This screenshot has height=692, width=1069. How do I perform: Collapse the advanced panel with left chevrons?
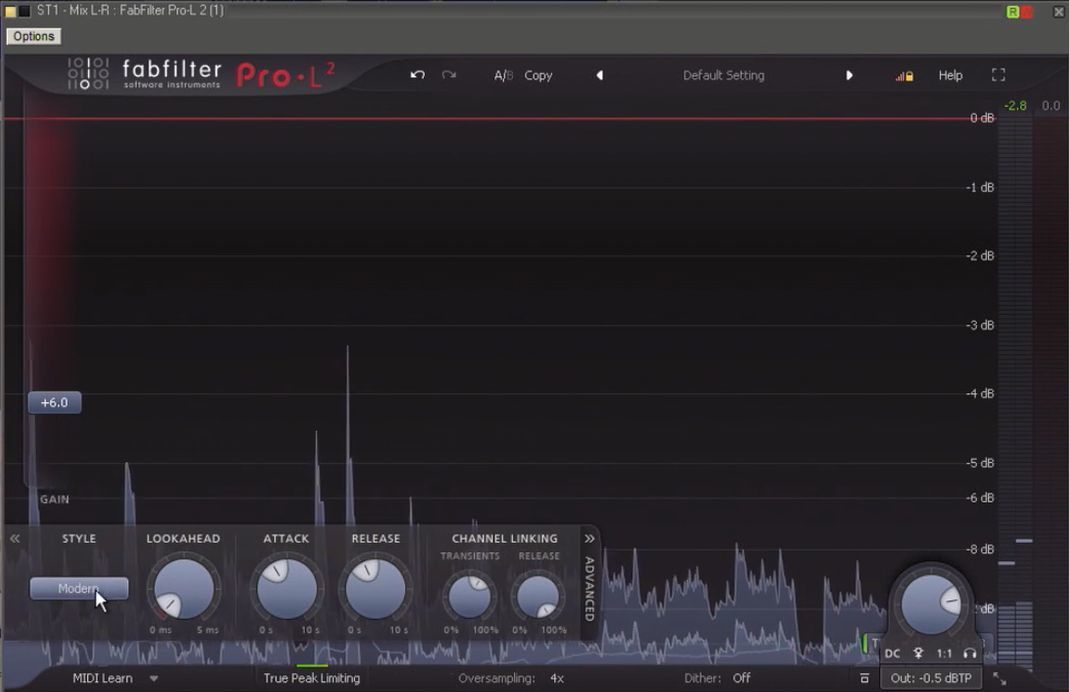point(15,538)
